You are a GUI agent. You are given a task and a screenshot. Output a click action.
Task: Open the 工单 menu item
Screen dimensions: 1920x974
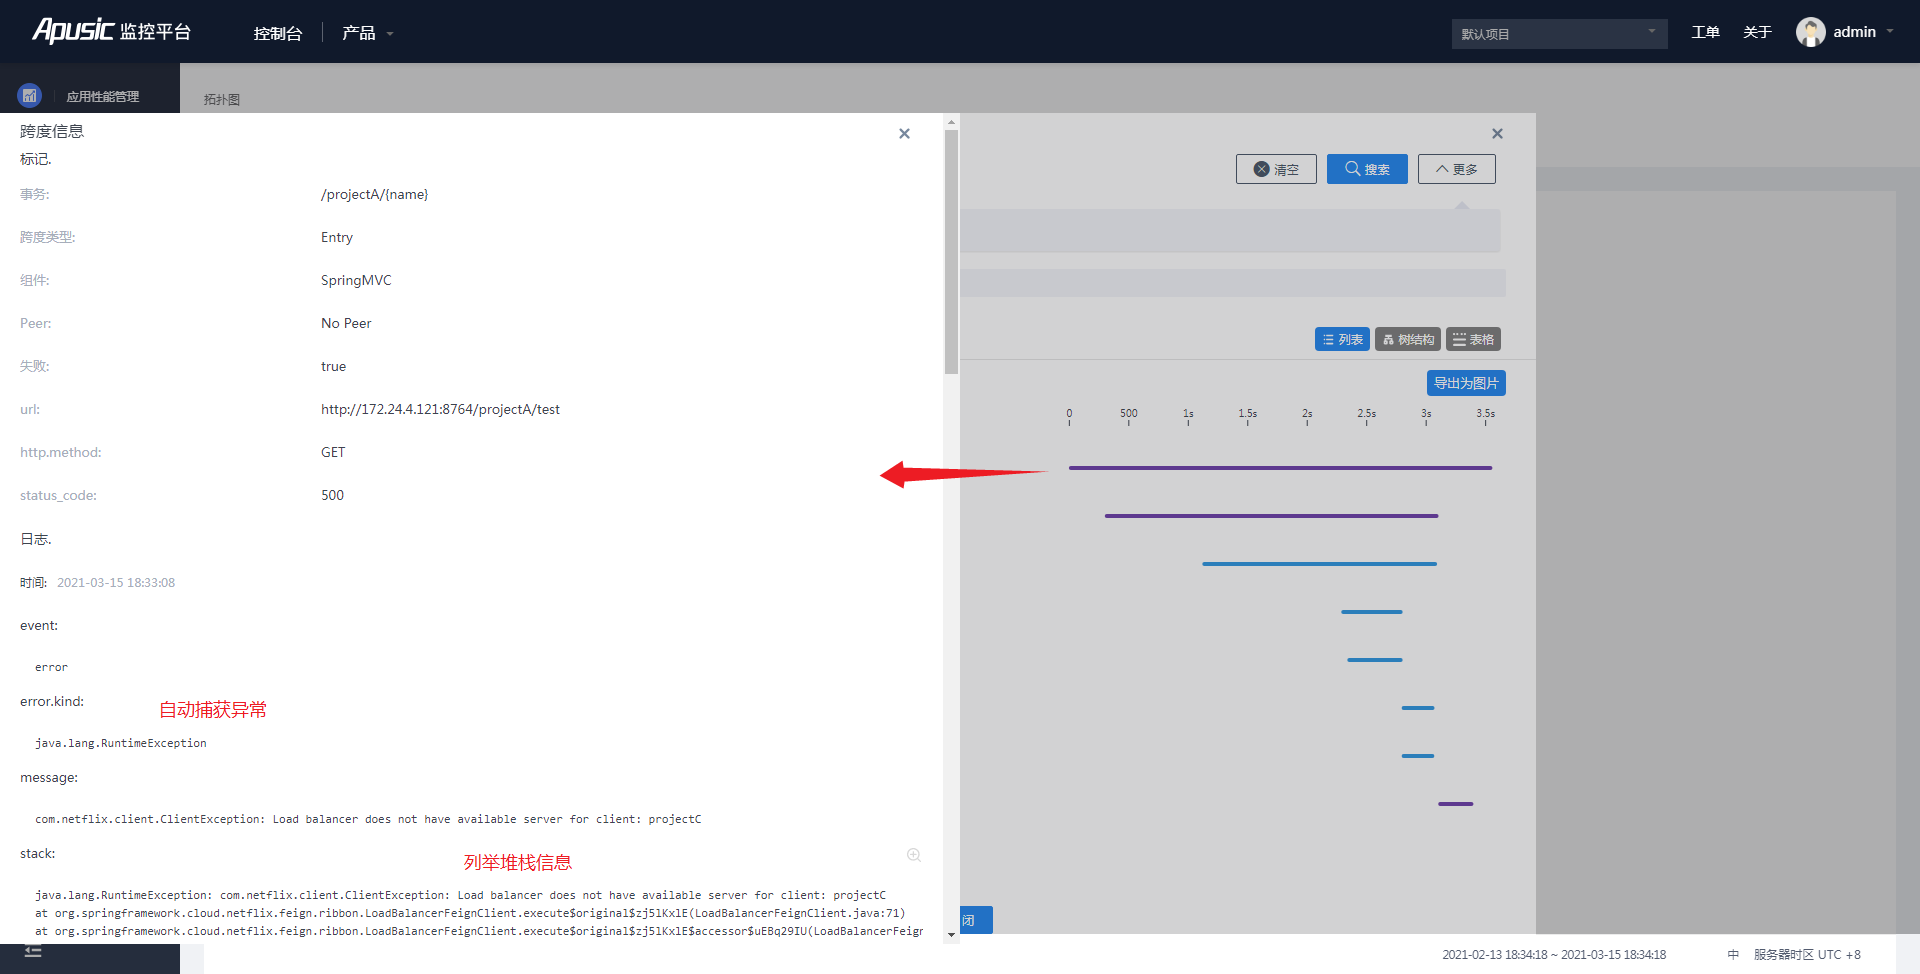tap(1705, 32)
